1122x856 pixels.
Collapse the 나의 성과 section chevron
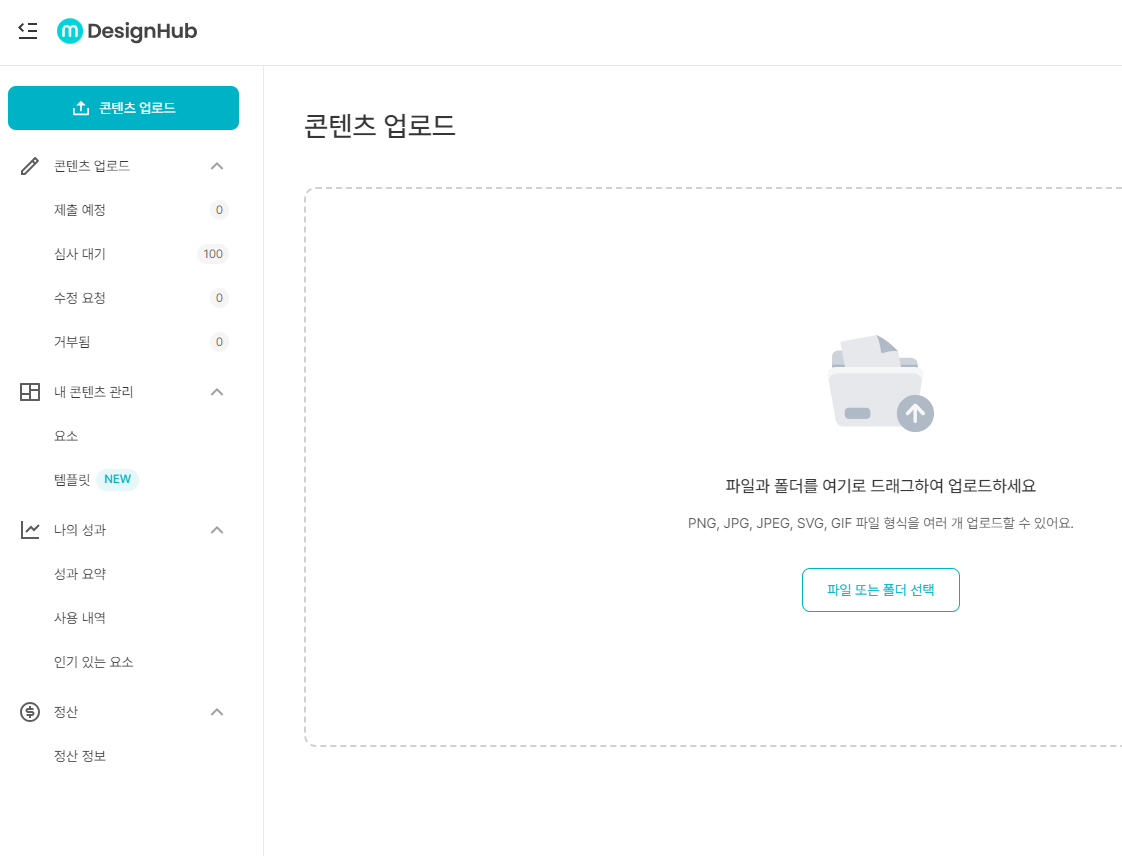point(217,530)
